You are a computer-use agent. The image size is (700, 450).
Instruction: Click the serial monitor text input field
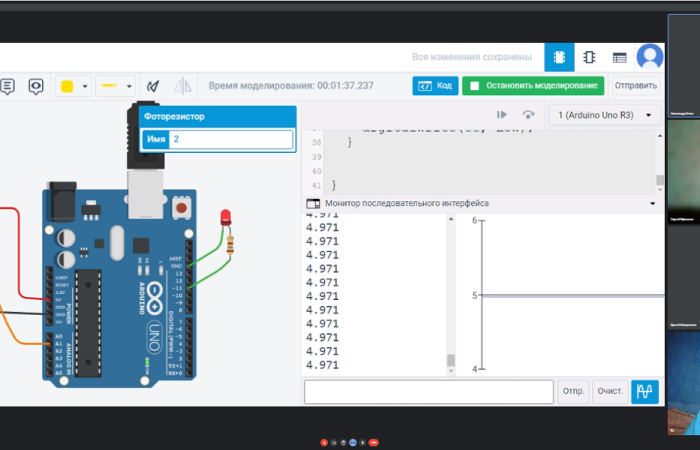pyautogui.click(x=429, y=391)
